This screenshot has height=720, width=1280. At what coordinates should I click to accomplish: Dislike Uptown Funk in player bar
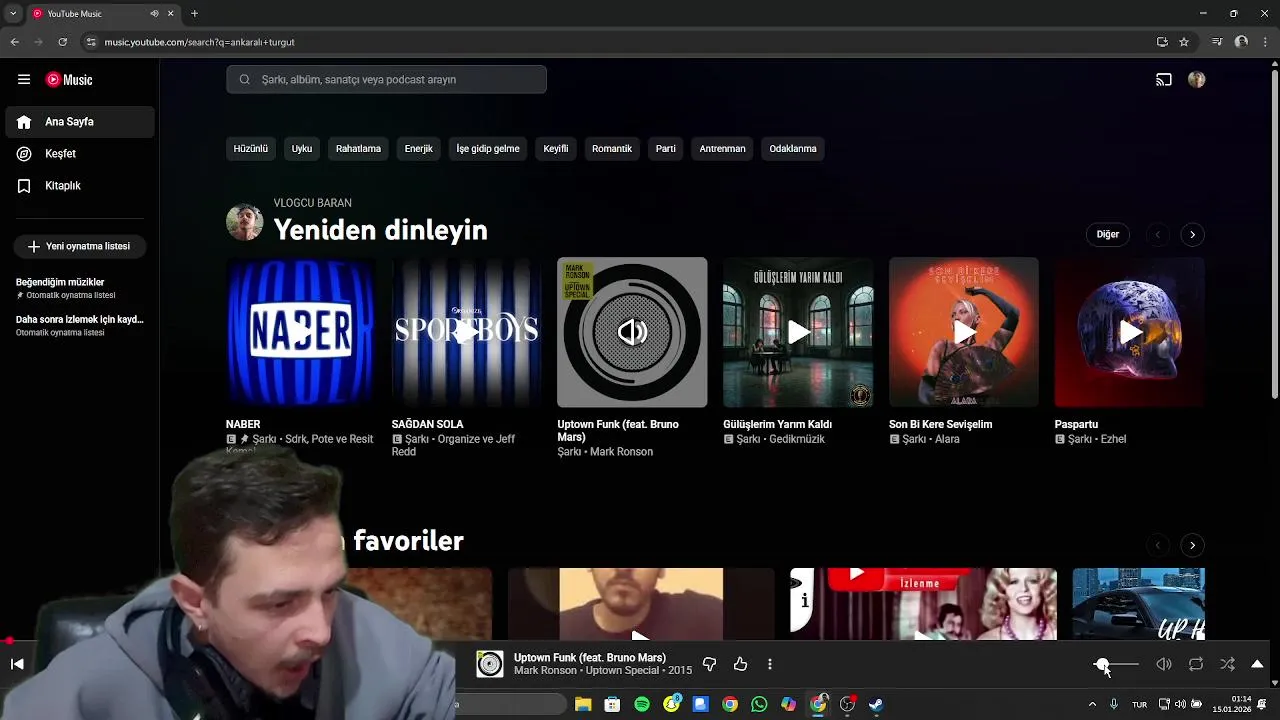pyautogui.click(x=710, y=664)
